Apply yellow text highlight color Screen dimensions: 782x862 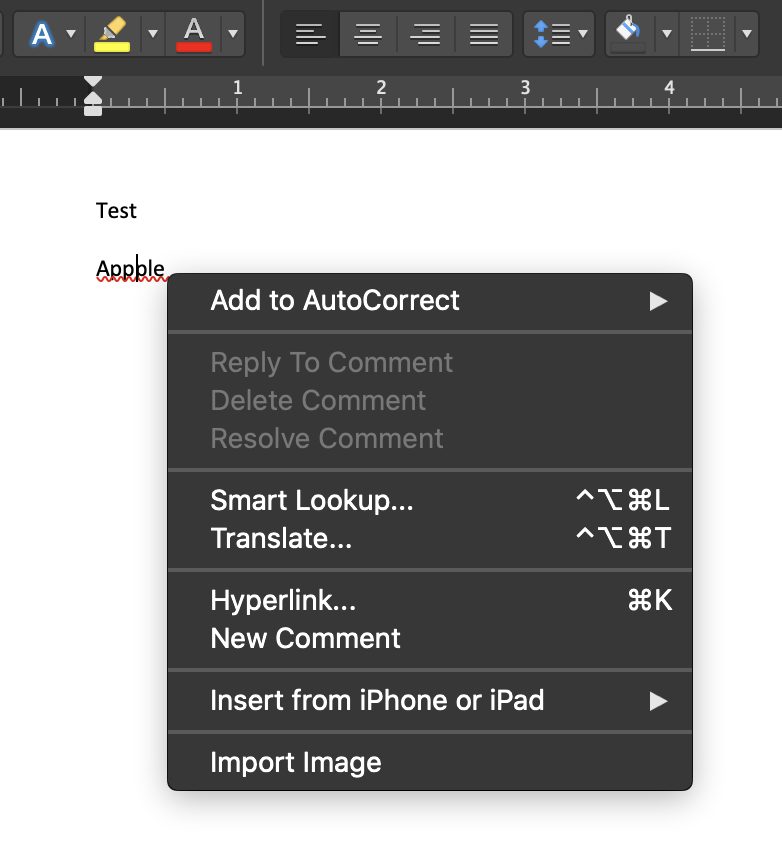[112, 34]
